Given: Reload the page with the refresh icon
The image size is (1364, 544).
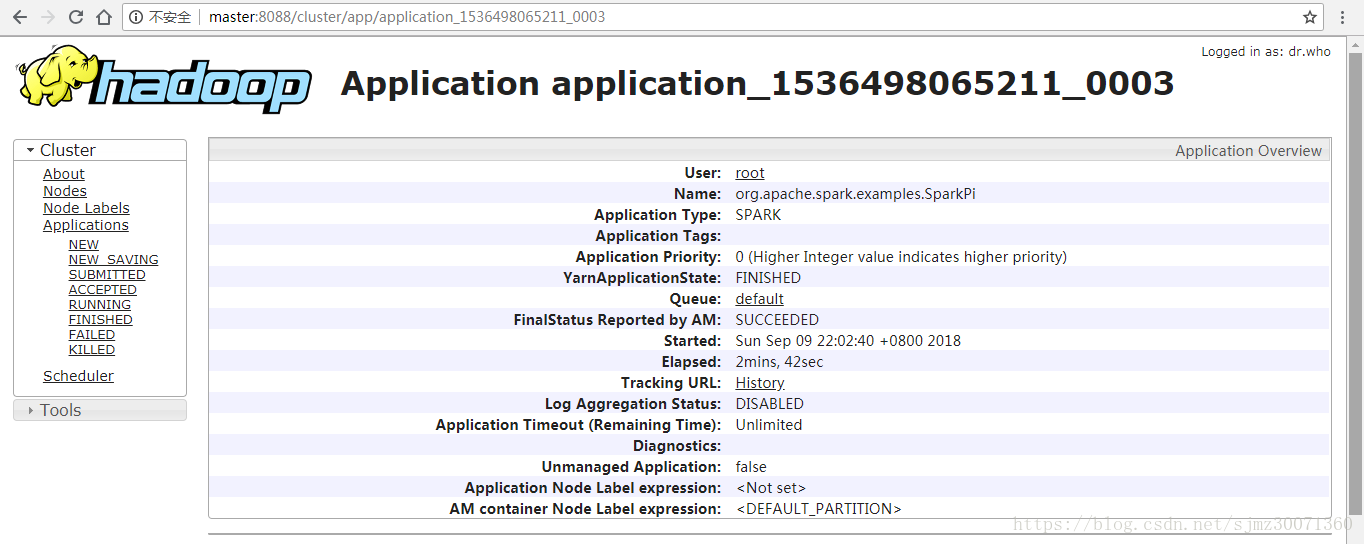Looking at the screenshot, I should click(76, 17).
